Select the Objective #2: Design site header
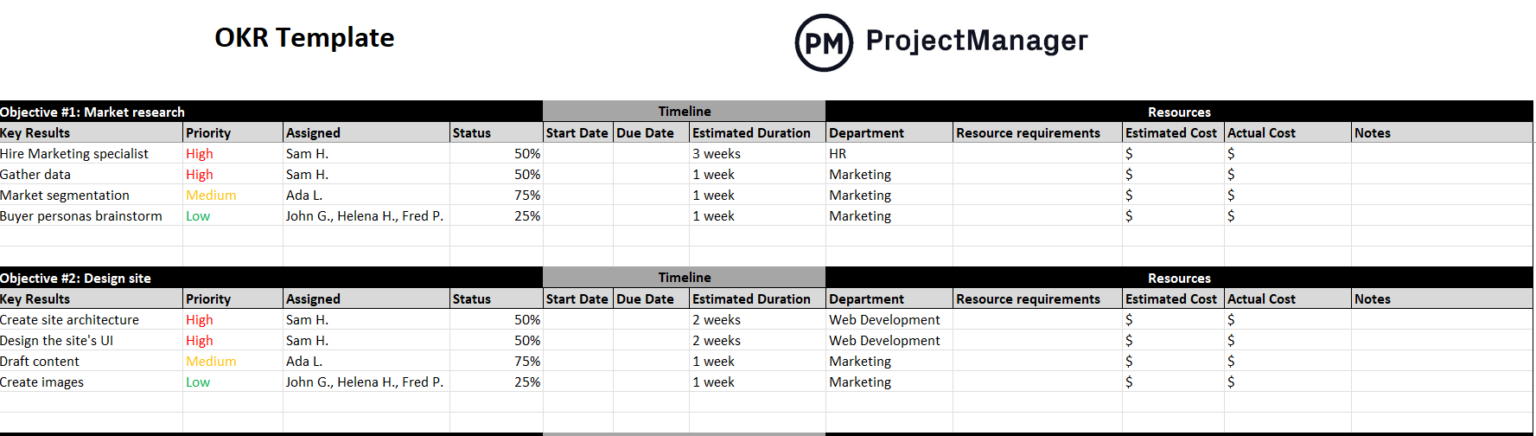 (x=76, y=278)
